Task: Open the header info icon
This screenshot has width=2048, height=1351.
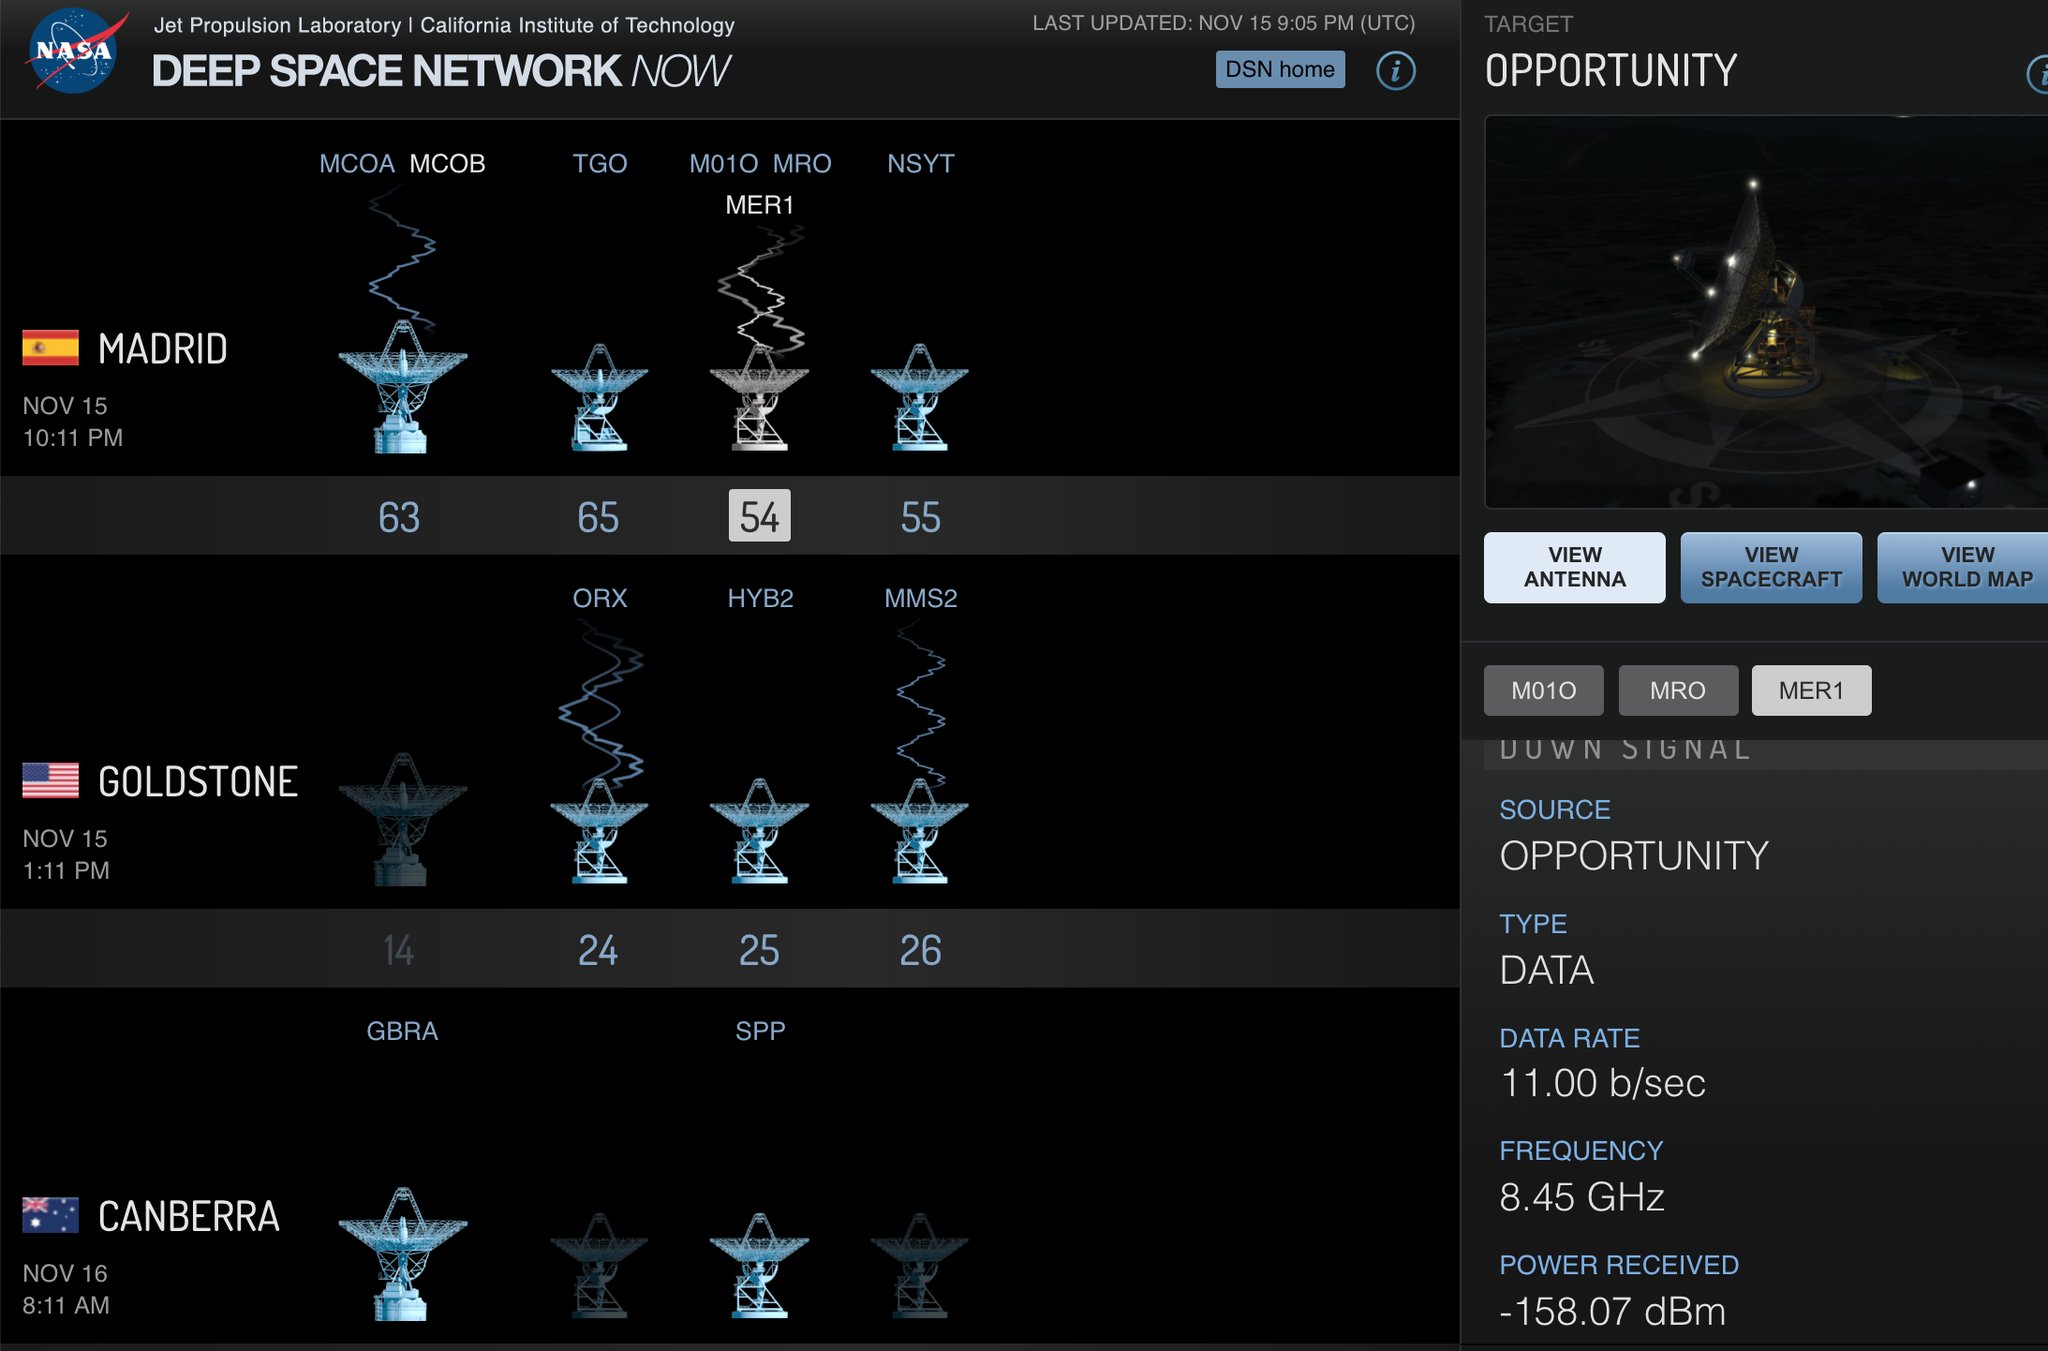Action: coord(1395,70)
